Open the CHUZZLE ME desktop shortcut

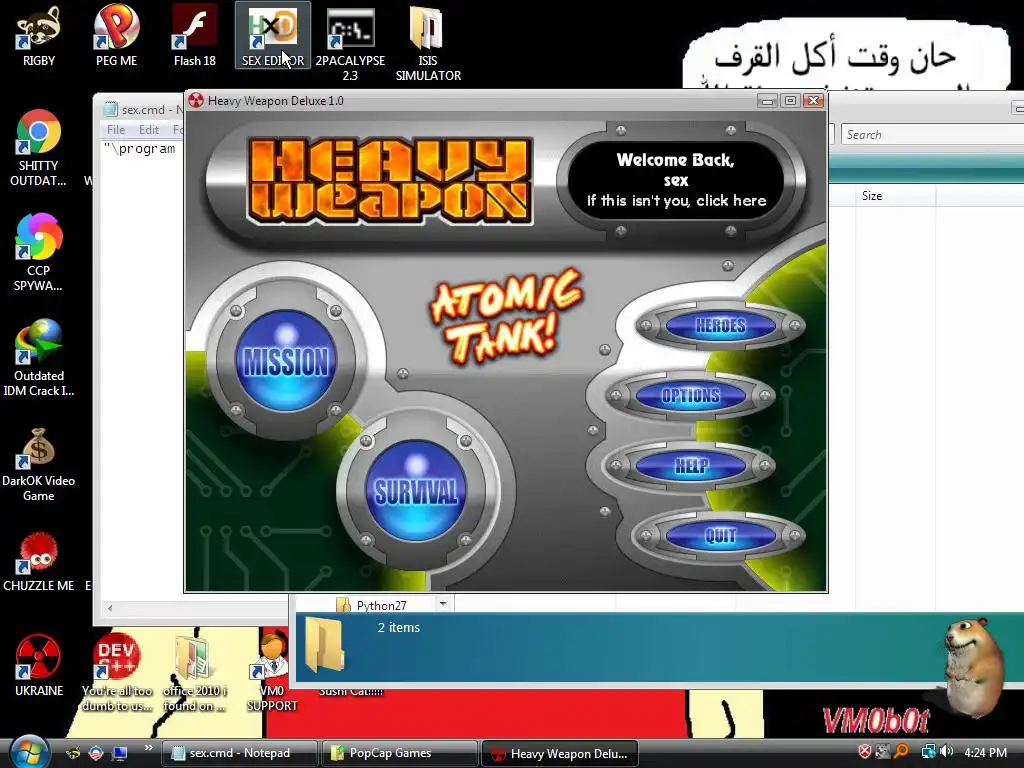pyautogui.click(x=39, y=562)
